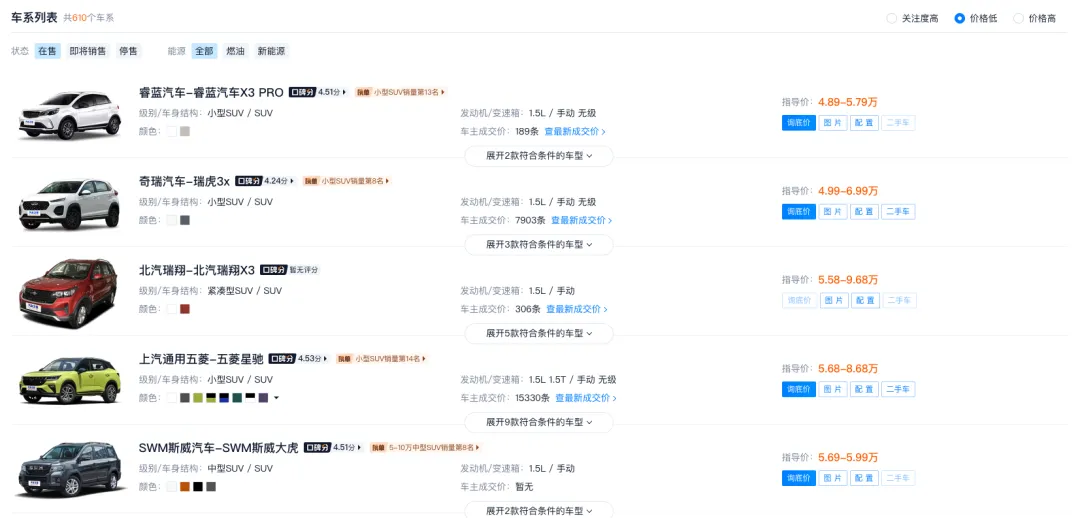Sort by 关注度高 radio button

tap(892, 19)
